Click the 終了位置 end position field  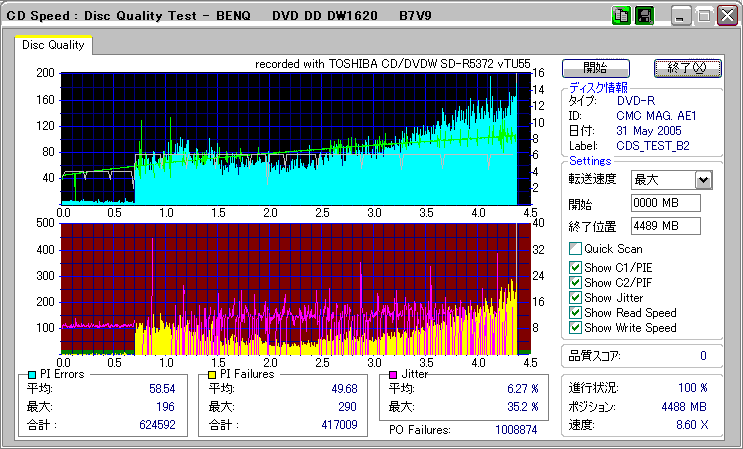pos(665,226)
